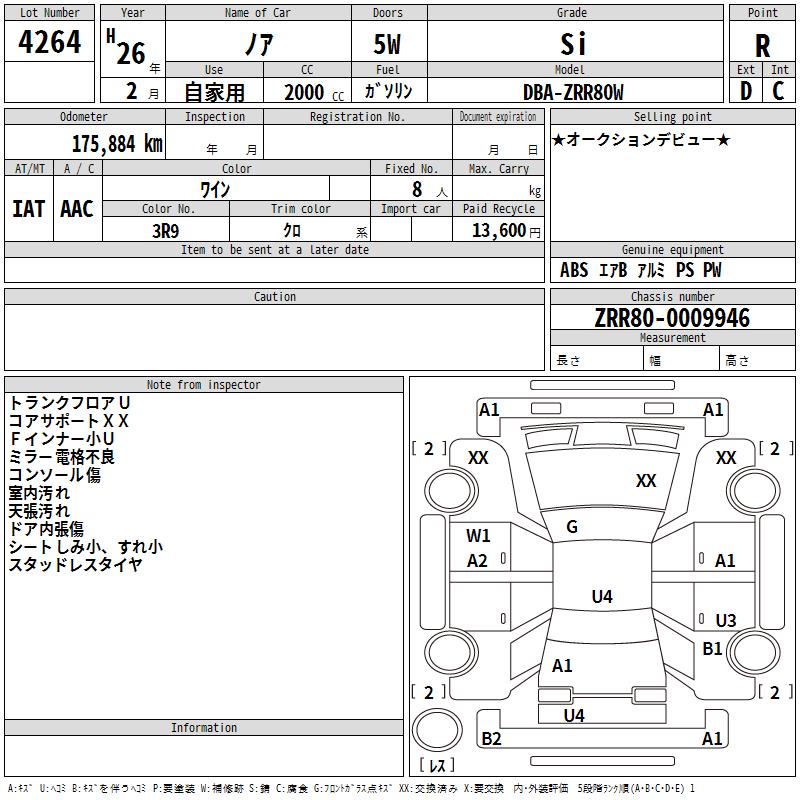
Task: Click the B2 marker on the rear bumper
Action: click(x=492, y=739)
